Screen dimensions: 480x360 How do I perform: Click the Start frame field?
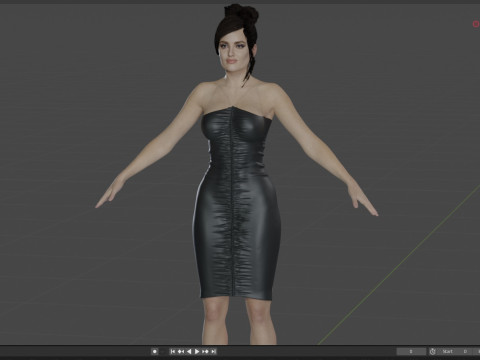coord(455,351)
